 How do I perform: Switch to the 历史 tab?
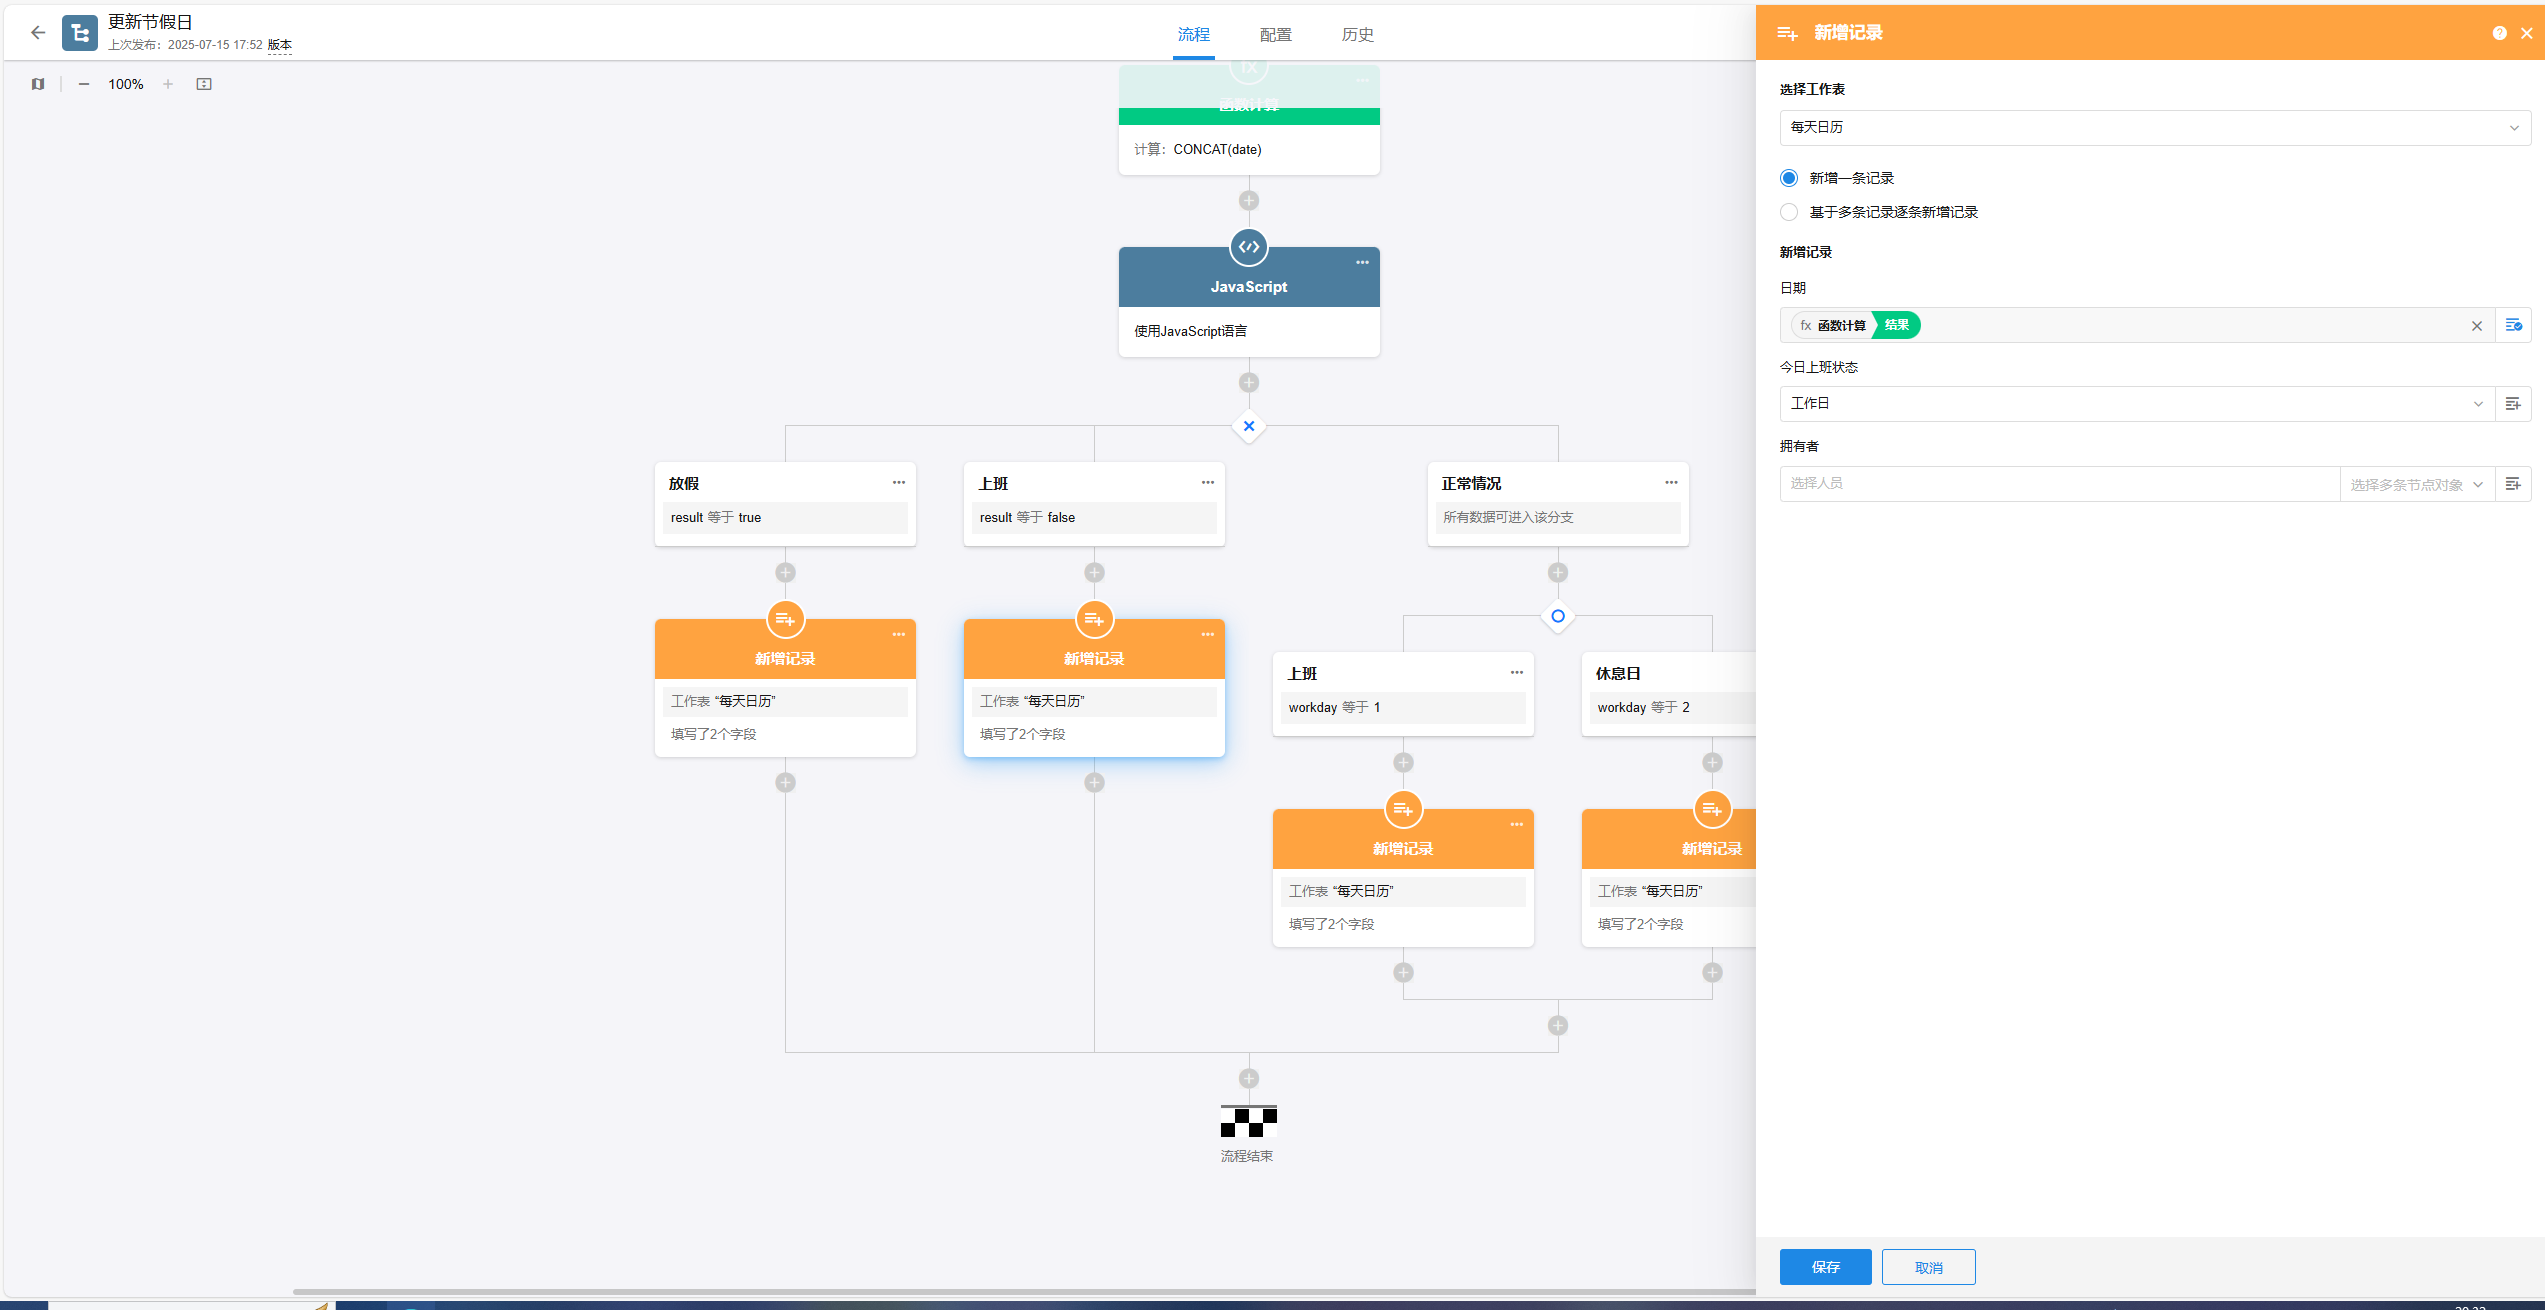pyautogui.click(x=1357, y=35)
